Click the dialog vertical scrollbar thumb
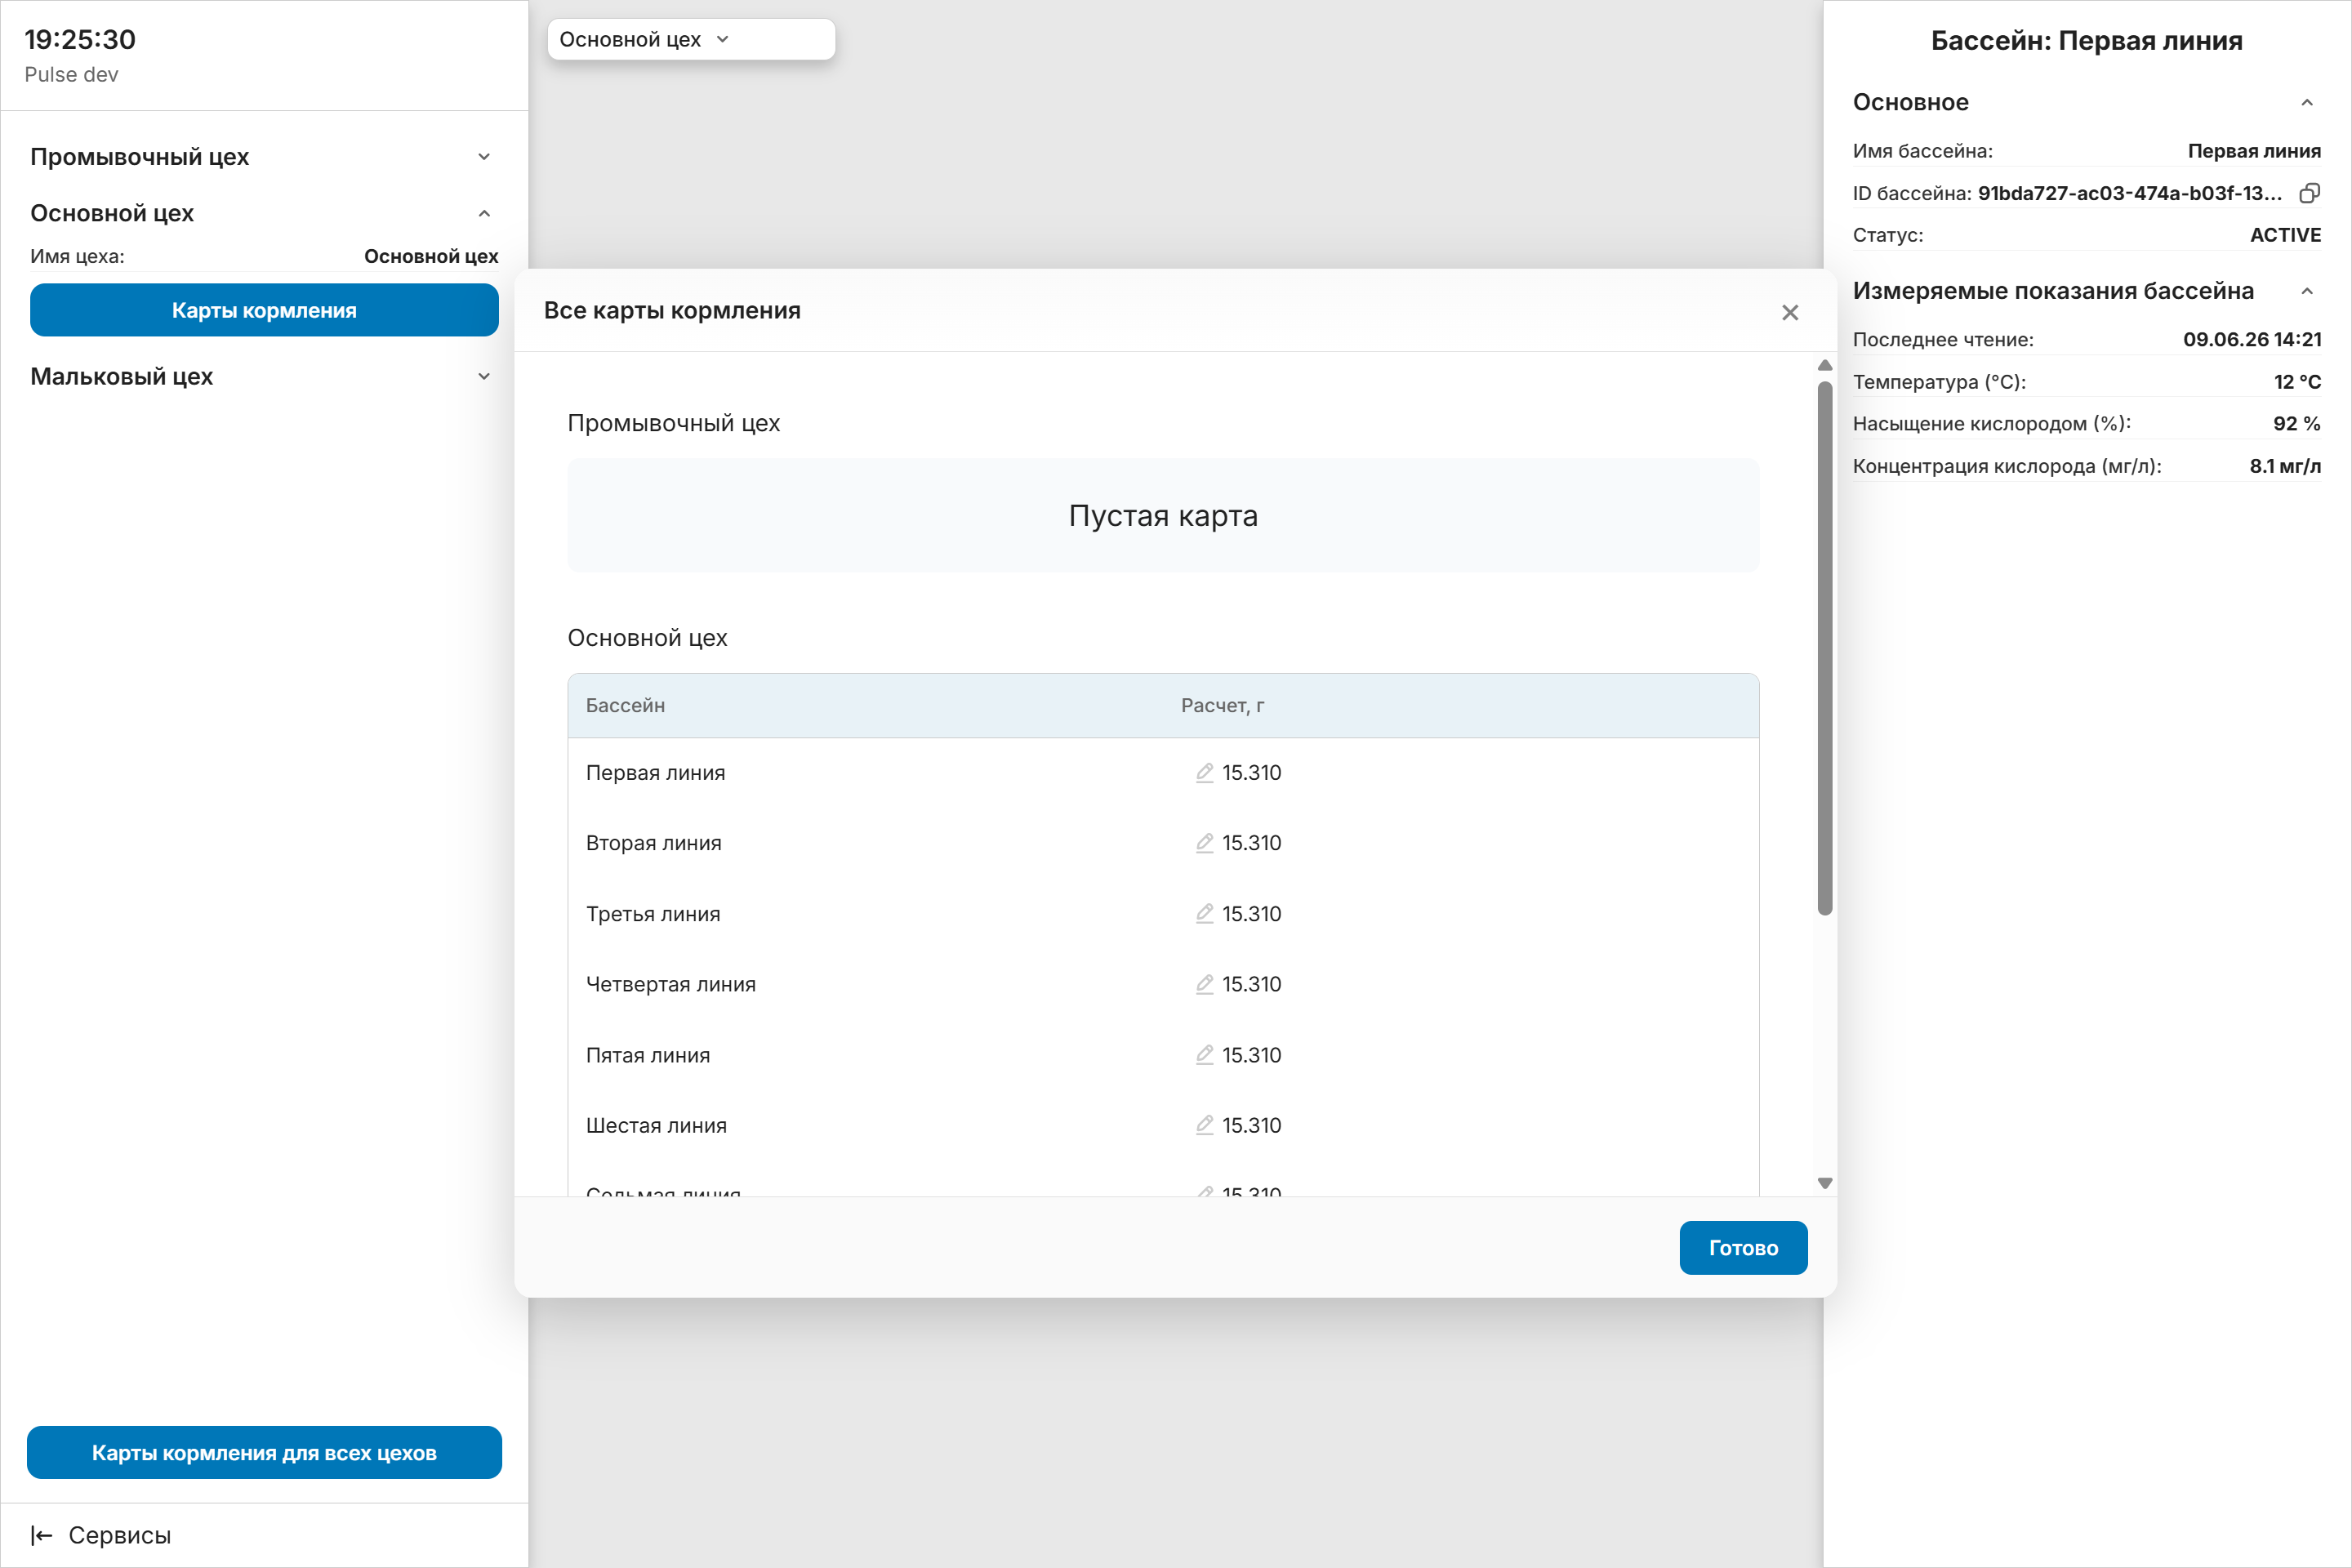Image resolution: width=2352 pixels, height=1568 pixels. [x=1825, y=648]
